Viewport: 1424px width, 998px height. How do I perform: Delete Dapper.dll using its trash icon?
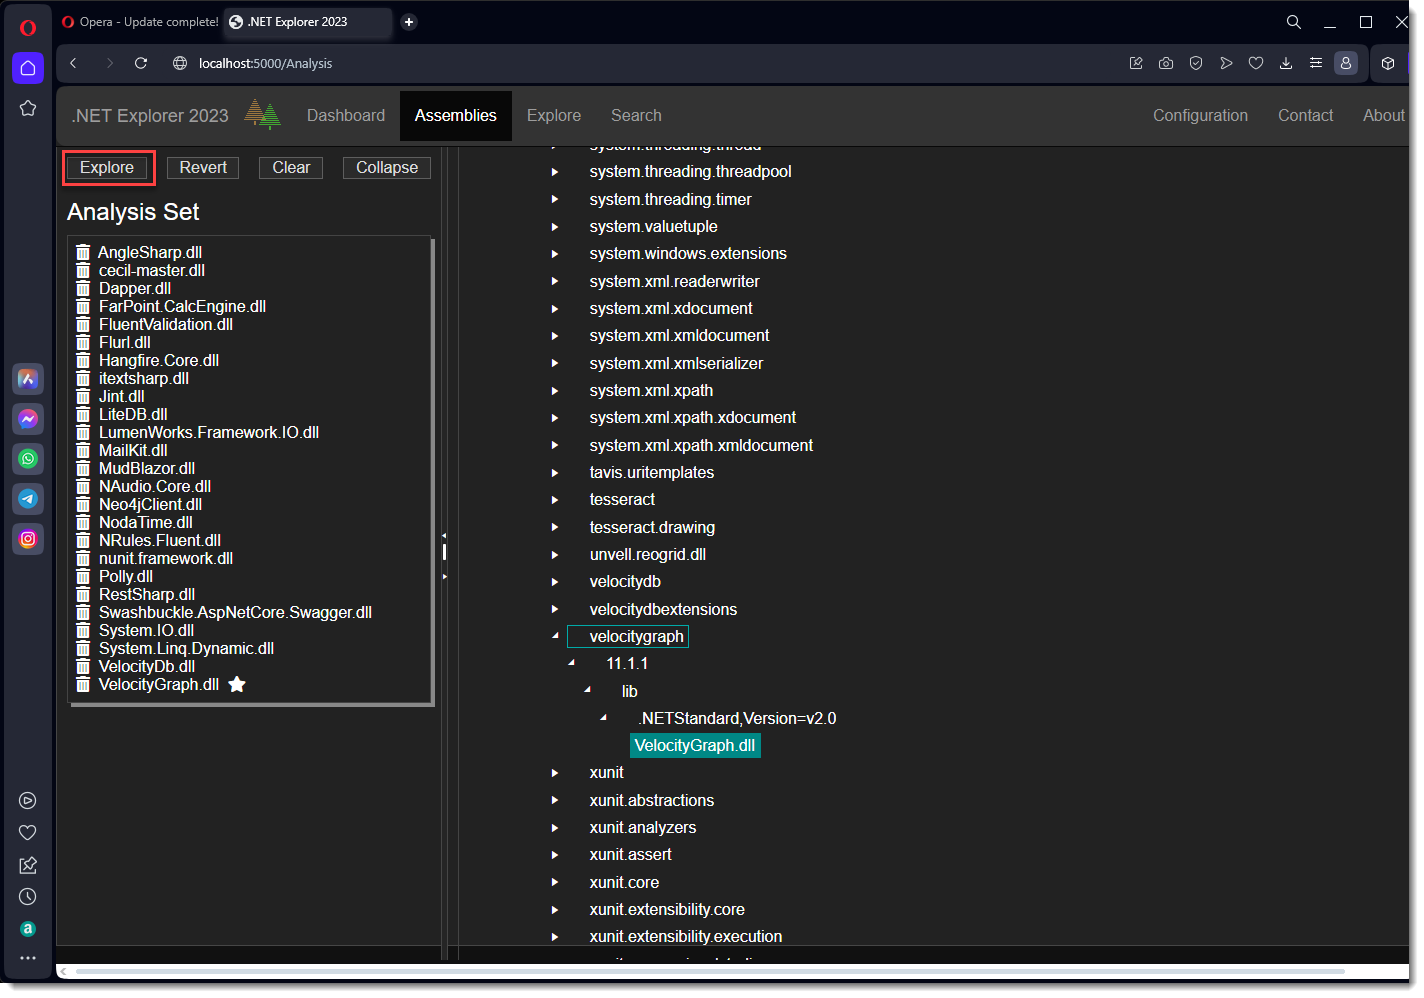pyautogui.click(x=83, y=288)
